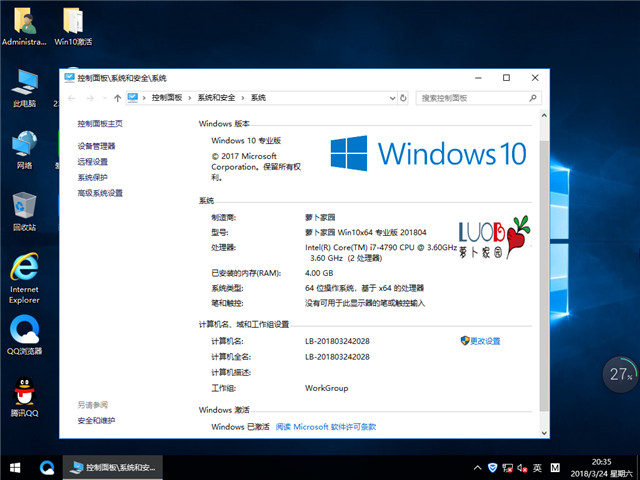Click the Windows 10 专业版 text

click(246, 141)
